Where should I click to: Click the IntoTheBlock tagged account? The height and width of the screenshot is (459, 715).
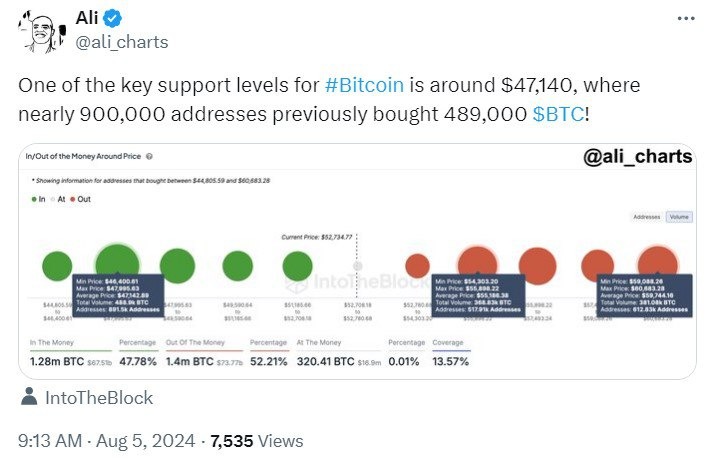(99, 398)
